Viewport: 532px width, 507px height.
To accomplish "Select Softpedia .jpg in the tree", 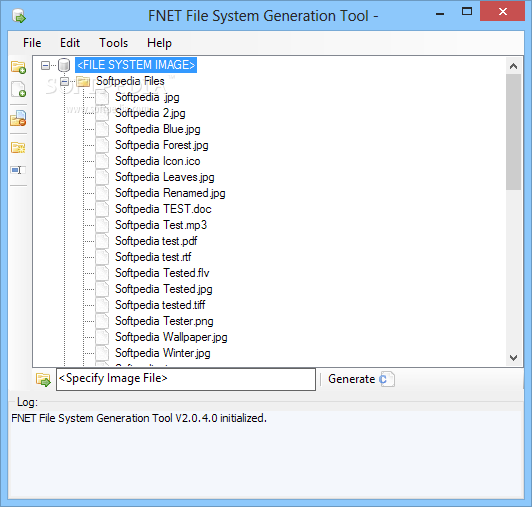I will tap(147, 97).
